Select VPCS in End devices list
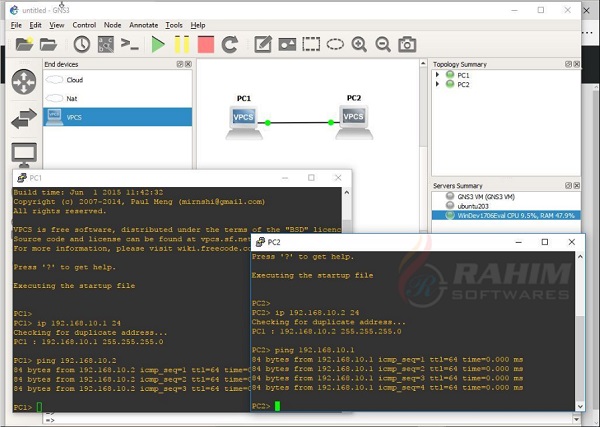Image resolution: width=600 pixels, height=427 pixels. pyautogui.click(x=117, y=117)
